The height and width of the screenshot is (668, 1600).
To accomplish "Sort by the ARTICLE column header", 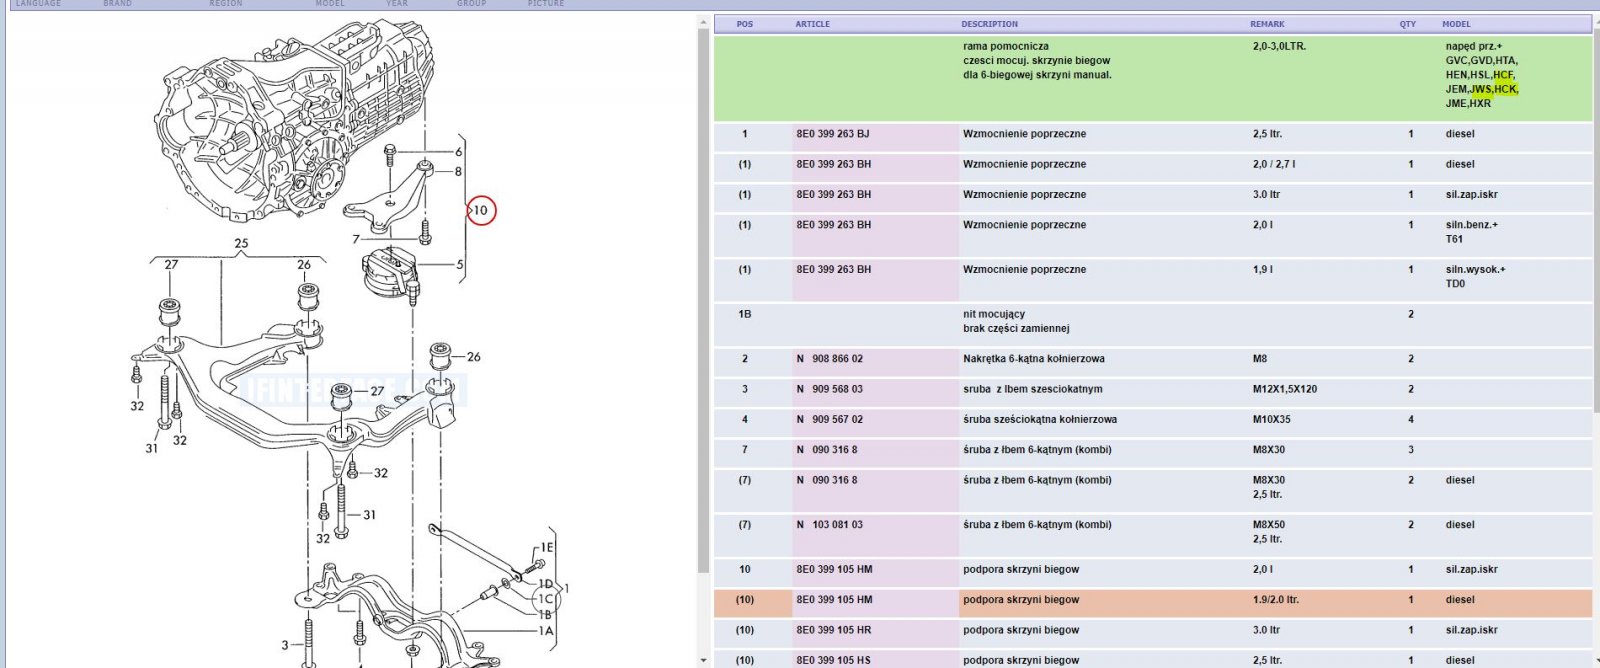I will (812, 24).
